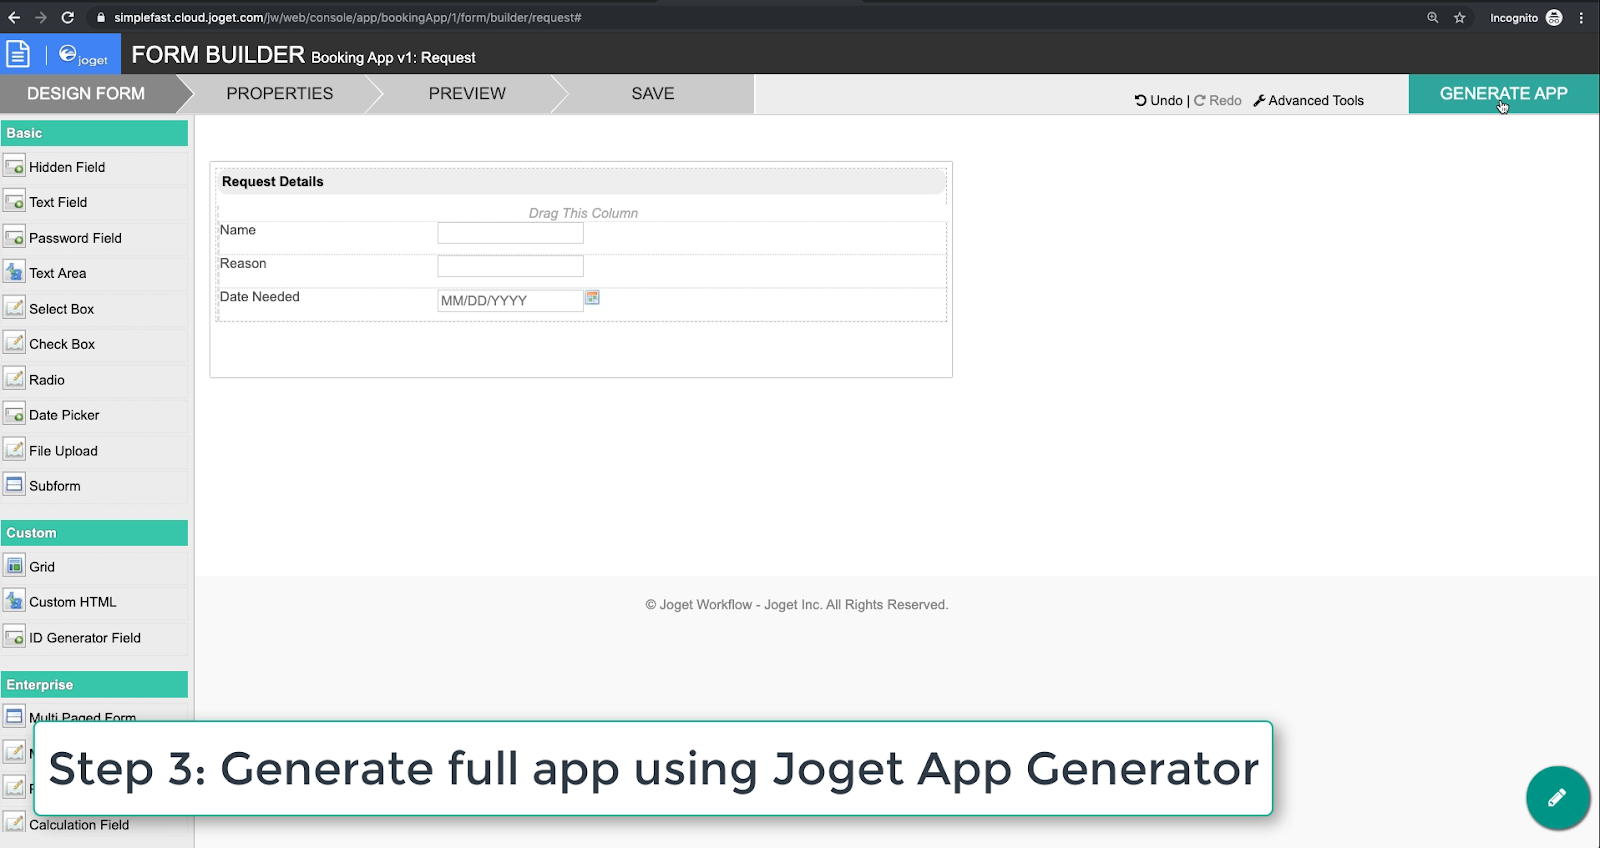
Task: Click the Incognito profile indicator
Action: pos(1526,17)
